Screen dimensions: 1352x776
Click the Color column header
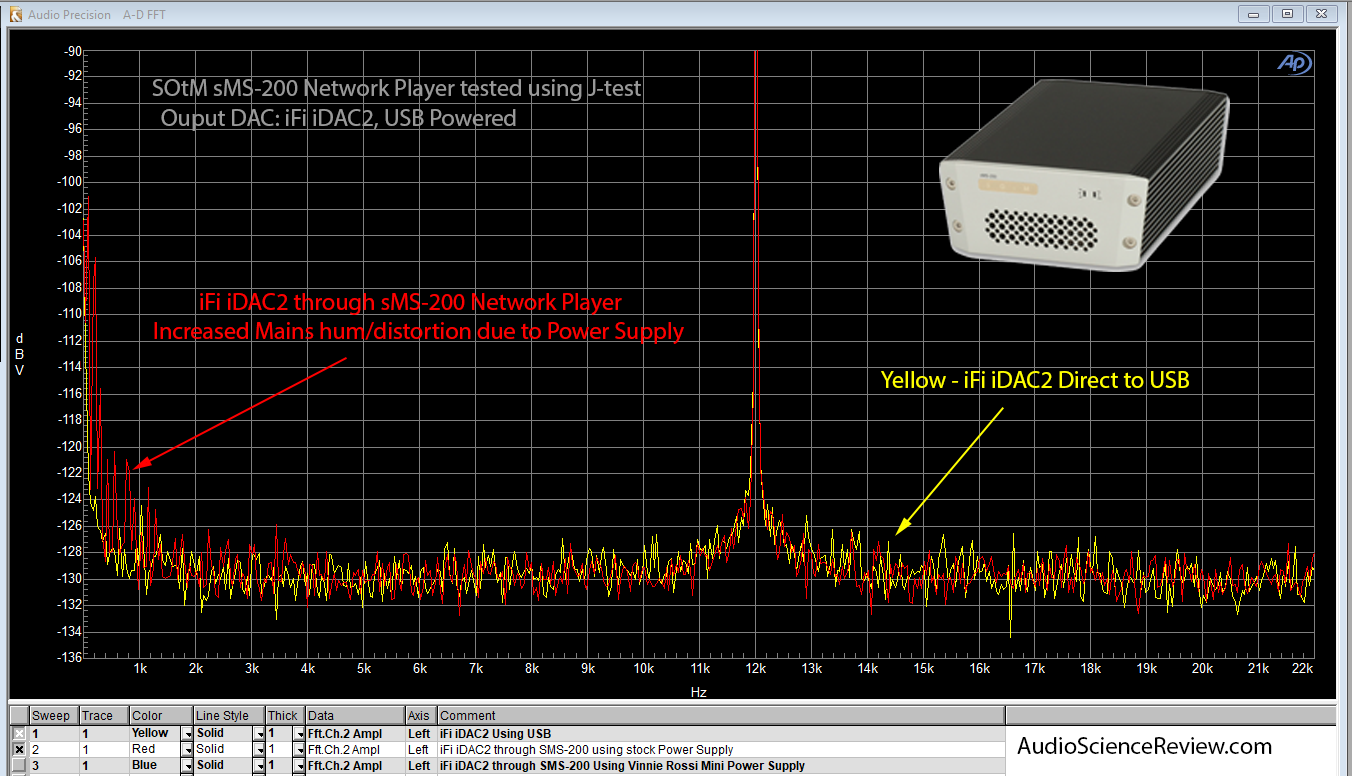point(161,716)
